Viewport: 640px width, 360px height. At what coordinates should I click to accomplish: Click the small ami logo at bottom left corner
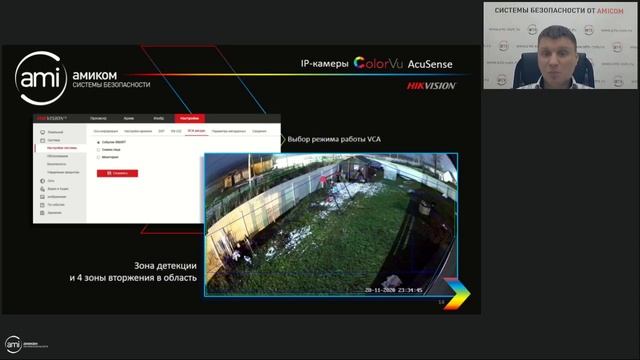click(x=13, y=344)
